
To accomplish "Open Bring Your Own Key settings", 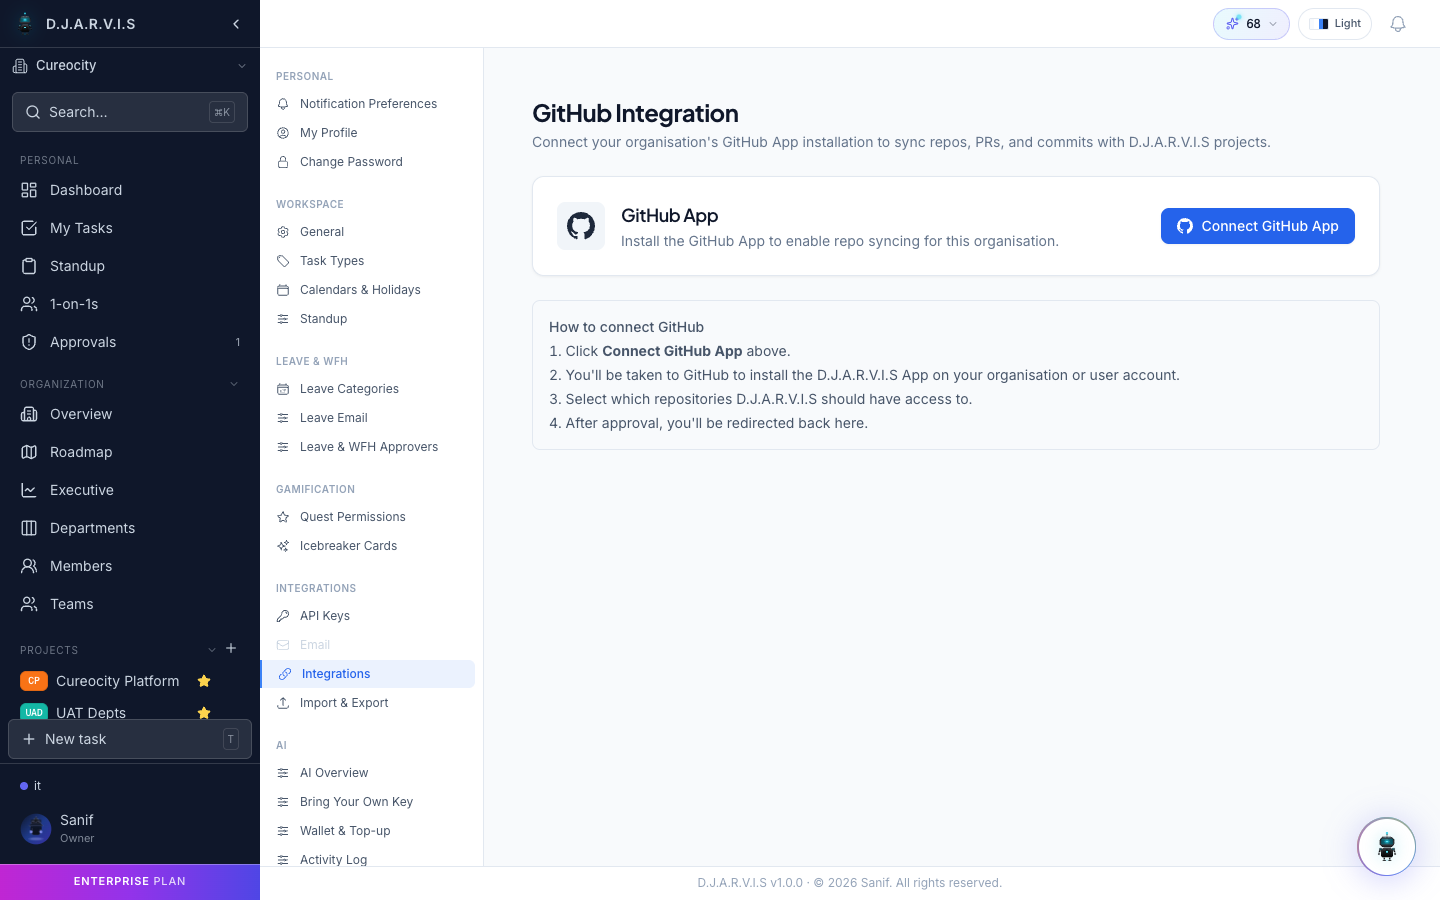I will coord(368,802).
